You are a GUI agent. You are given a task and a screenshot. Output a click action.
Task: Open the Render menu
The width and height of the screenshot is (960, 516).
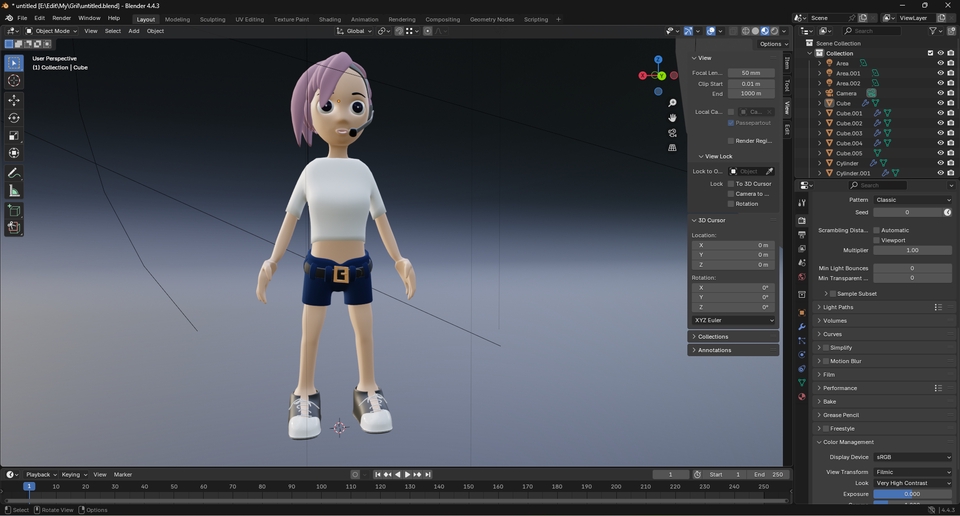pyautogui.click(x=61, y=18)
